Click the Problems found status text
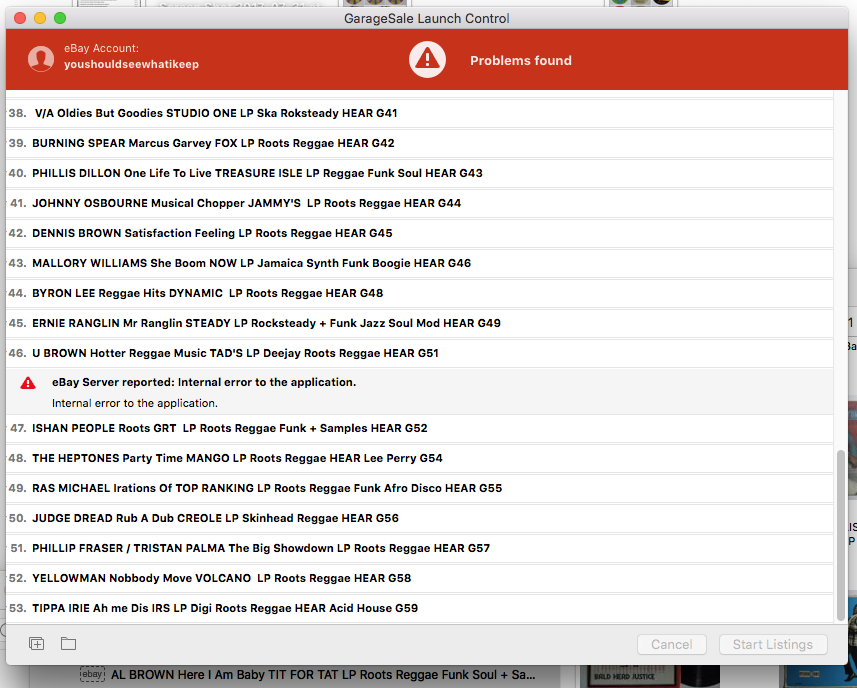The image size is (857, 688). (x=521, y=61)
